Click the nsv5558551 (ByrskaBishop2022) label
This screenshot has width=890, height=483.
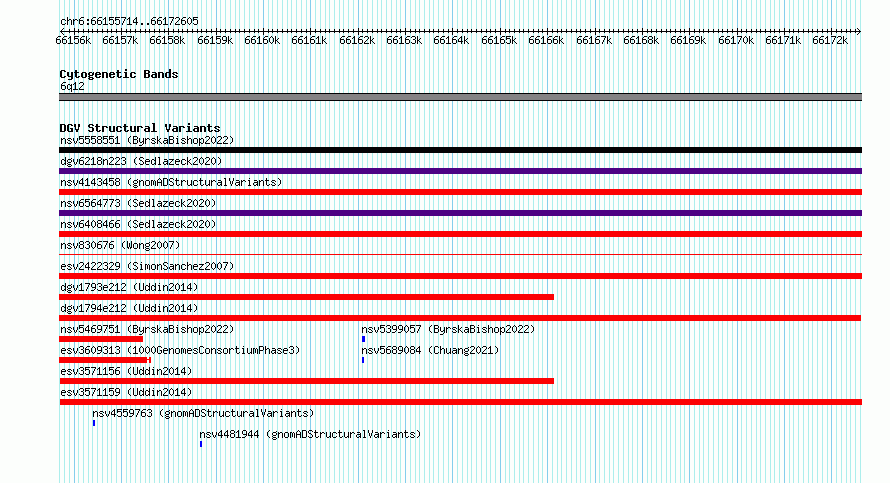coord(147,140)
